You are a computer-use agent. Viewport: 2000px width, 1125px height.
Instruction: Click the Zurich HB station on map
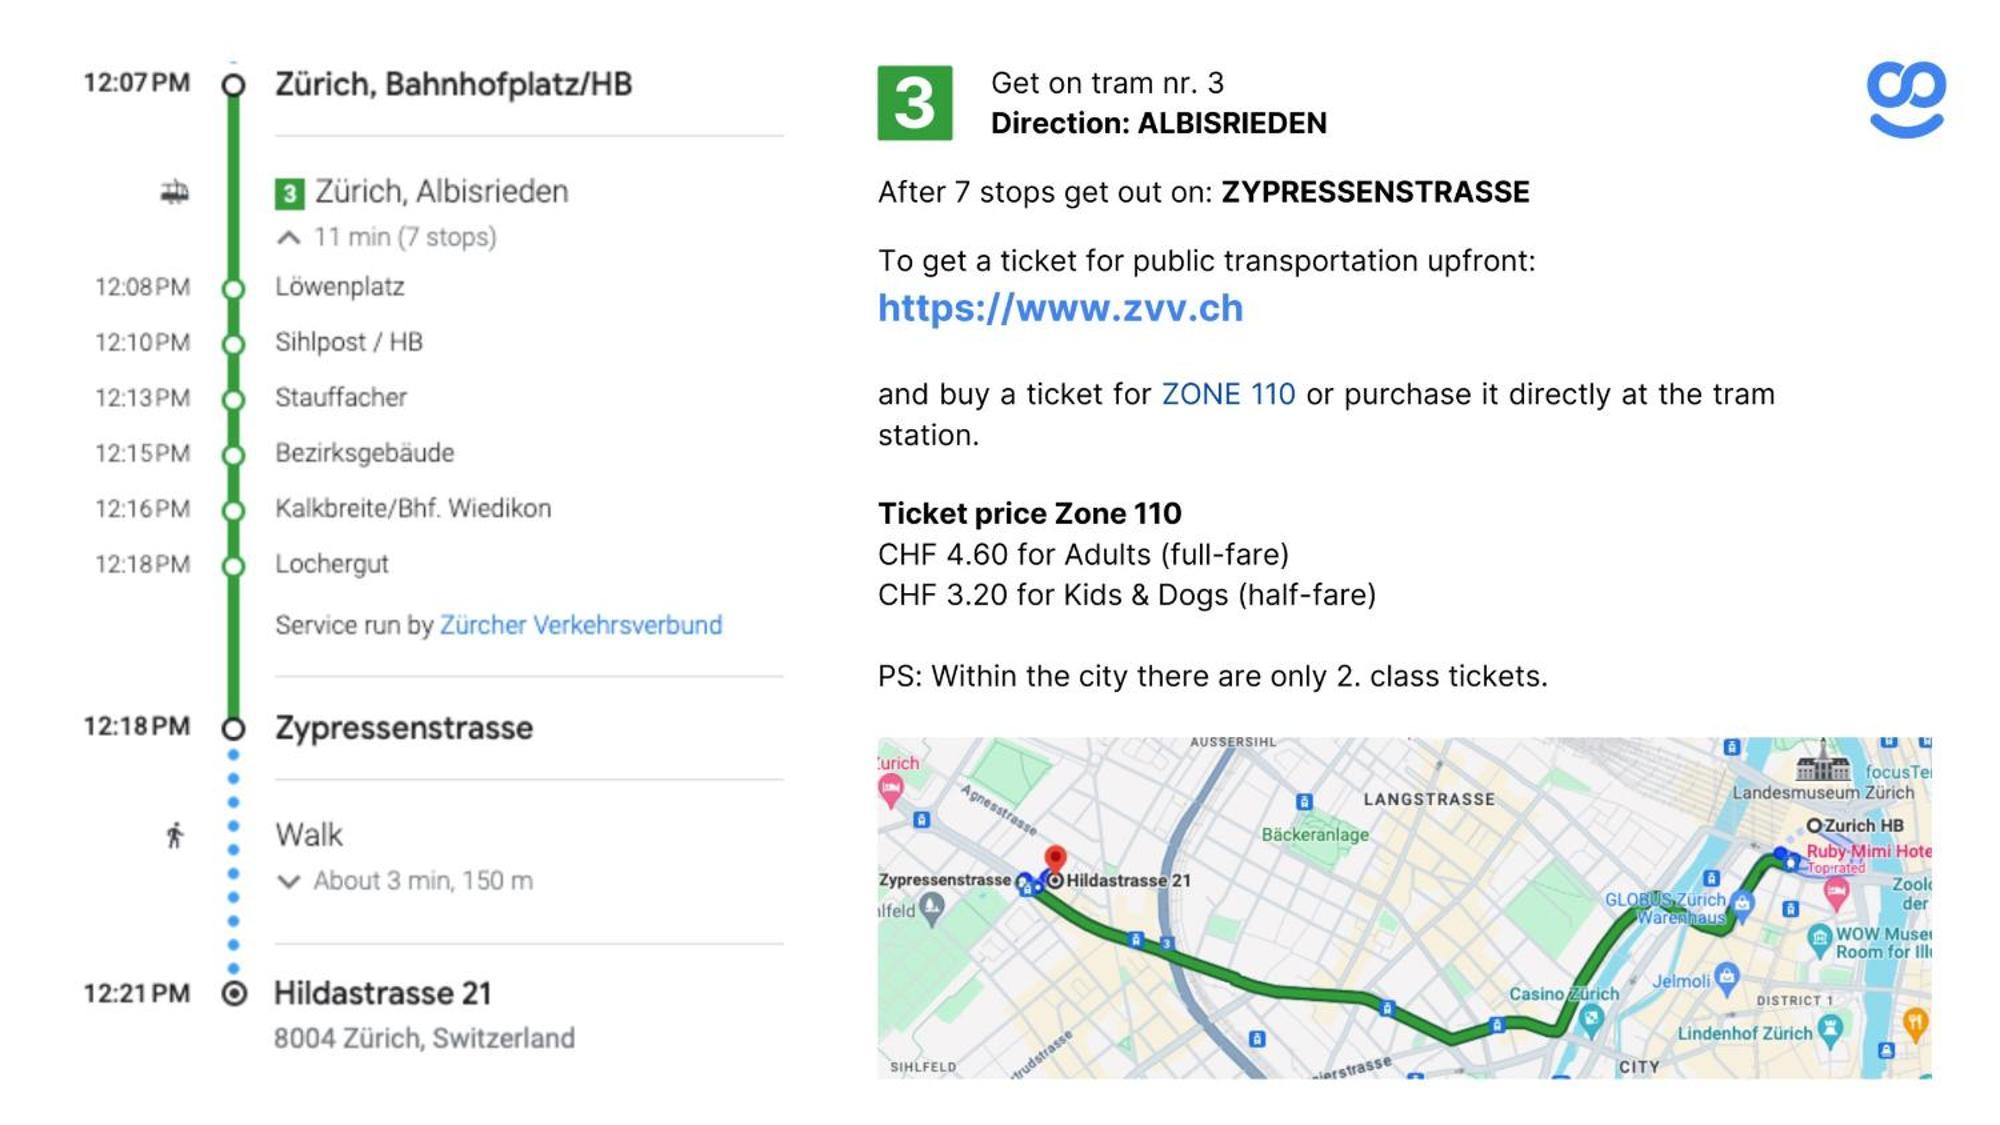click(1815, 825)
